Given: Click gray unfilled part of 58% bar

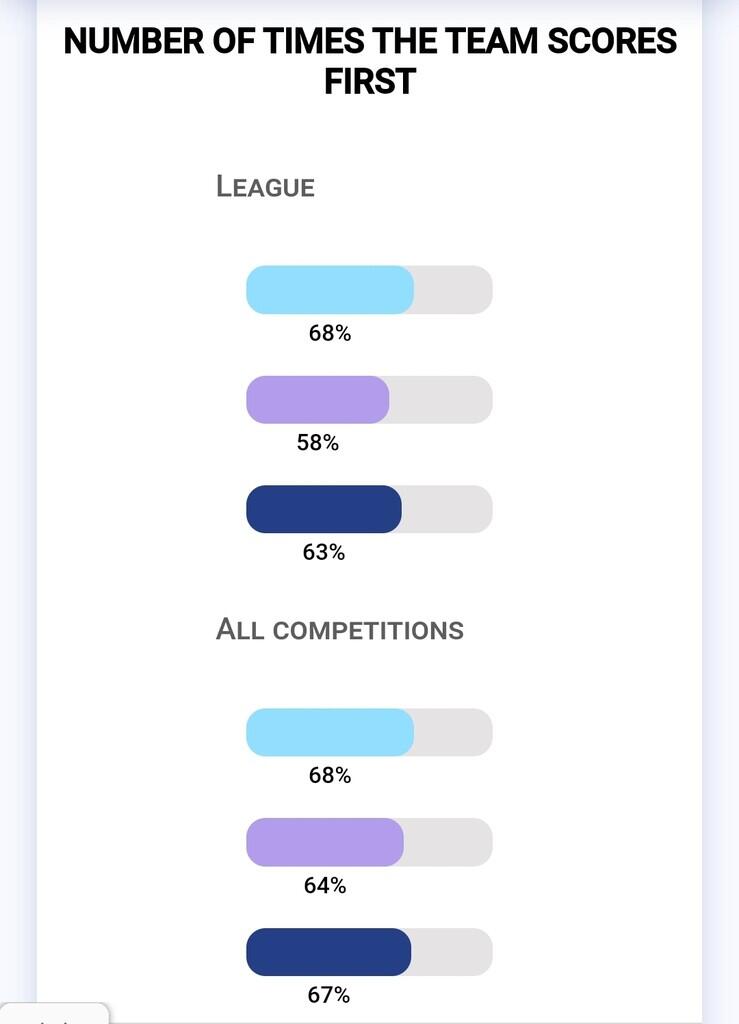Looking at the screenshot, I should [x=440, y=400].
